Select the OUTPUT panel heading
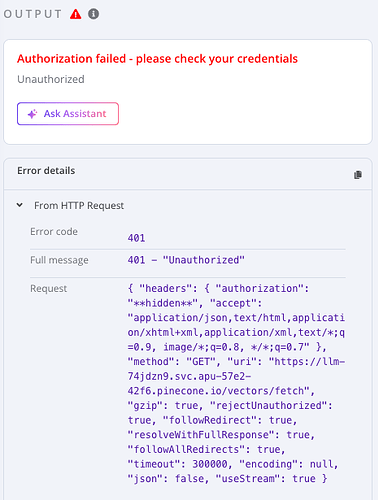 click(x=33, y=14)
